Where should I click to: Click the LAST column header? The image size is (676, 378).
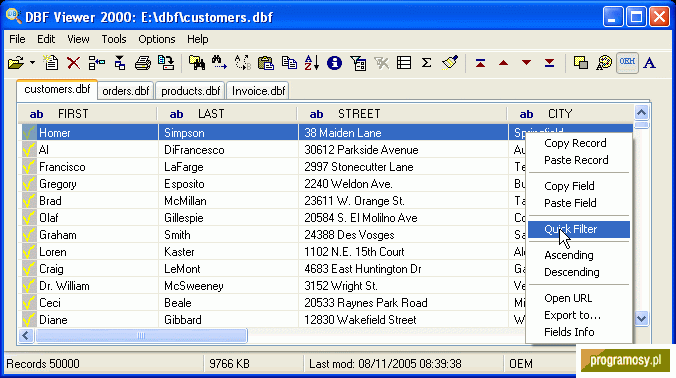pyautogui.click(x=227, y=114)
